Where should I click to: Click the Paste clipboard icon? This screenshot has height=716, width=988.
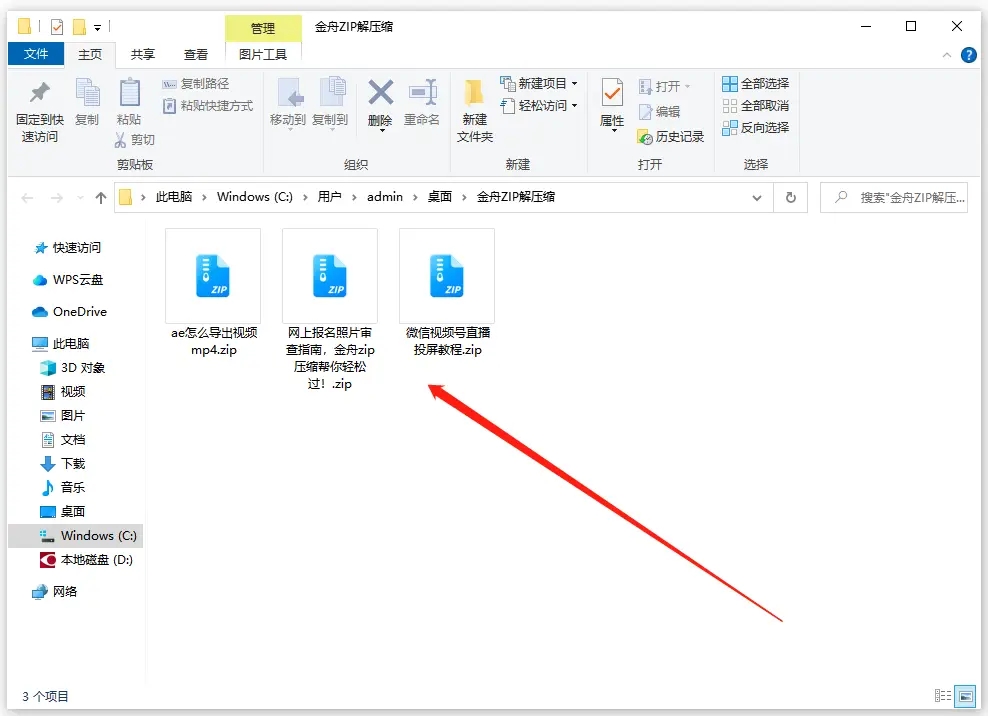click(x=129, y=93)
